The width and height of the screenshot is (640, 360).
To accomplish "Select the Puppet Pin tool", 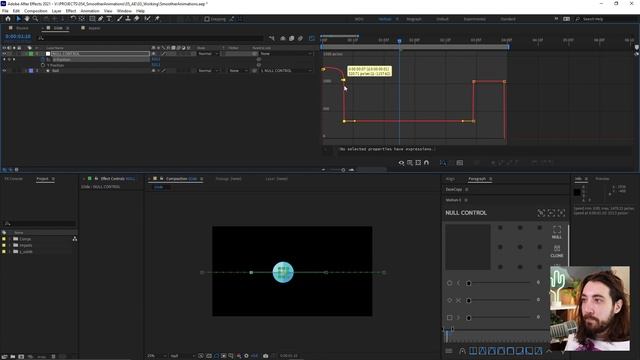I will pyautogui.click(x=157, y=19).
